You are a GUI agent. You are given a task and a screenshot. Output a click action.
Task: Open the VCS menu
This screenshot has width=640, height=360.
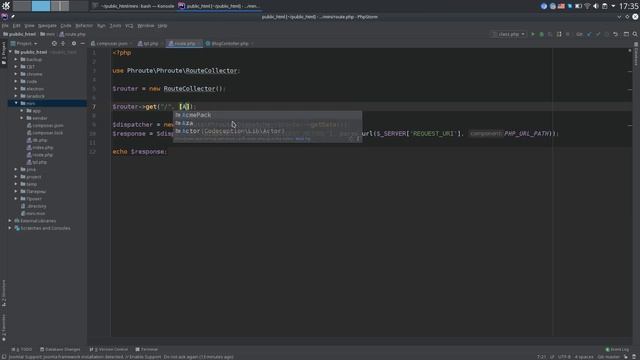129,26
